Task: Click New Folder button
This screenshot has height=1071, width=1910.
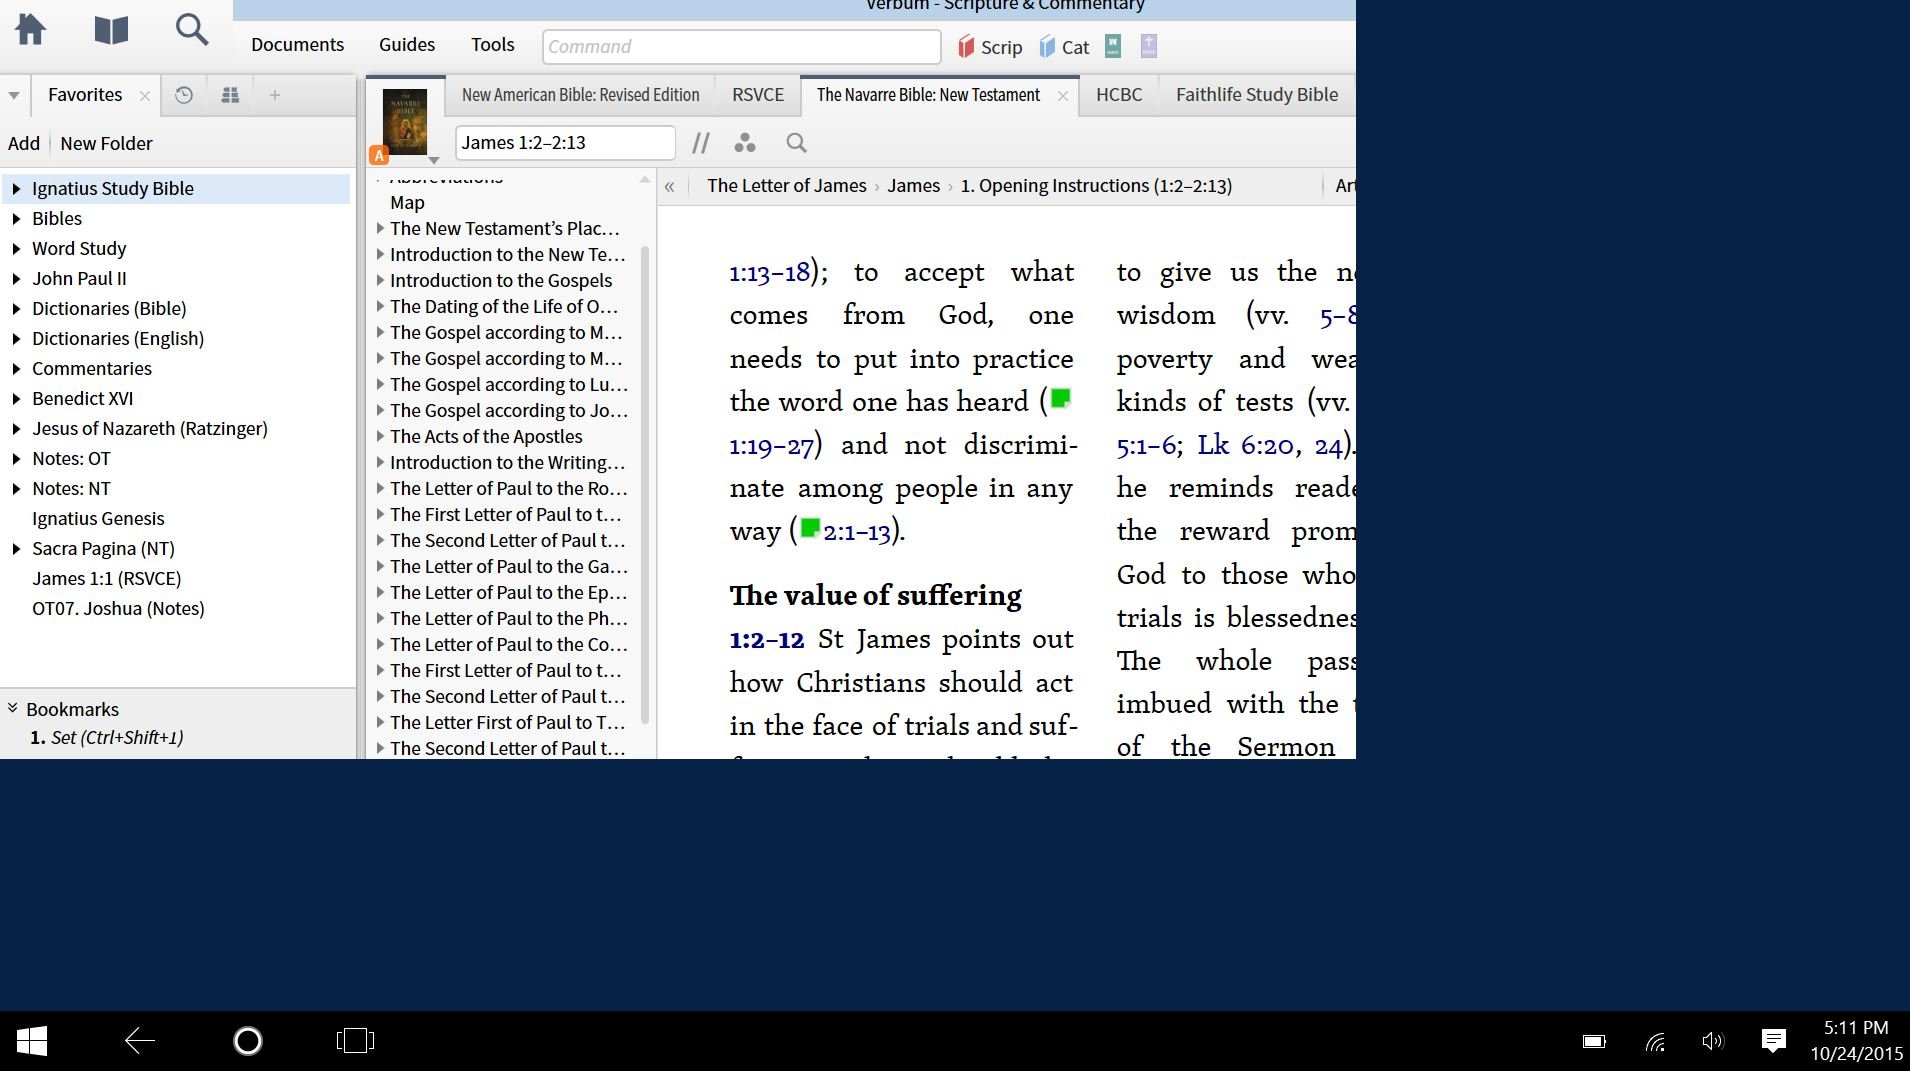Action: click(106, 143)
